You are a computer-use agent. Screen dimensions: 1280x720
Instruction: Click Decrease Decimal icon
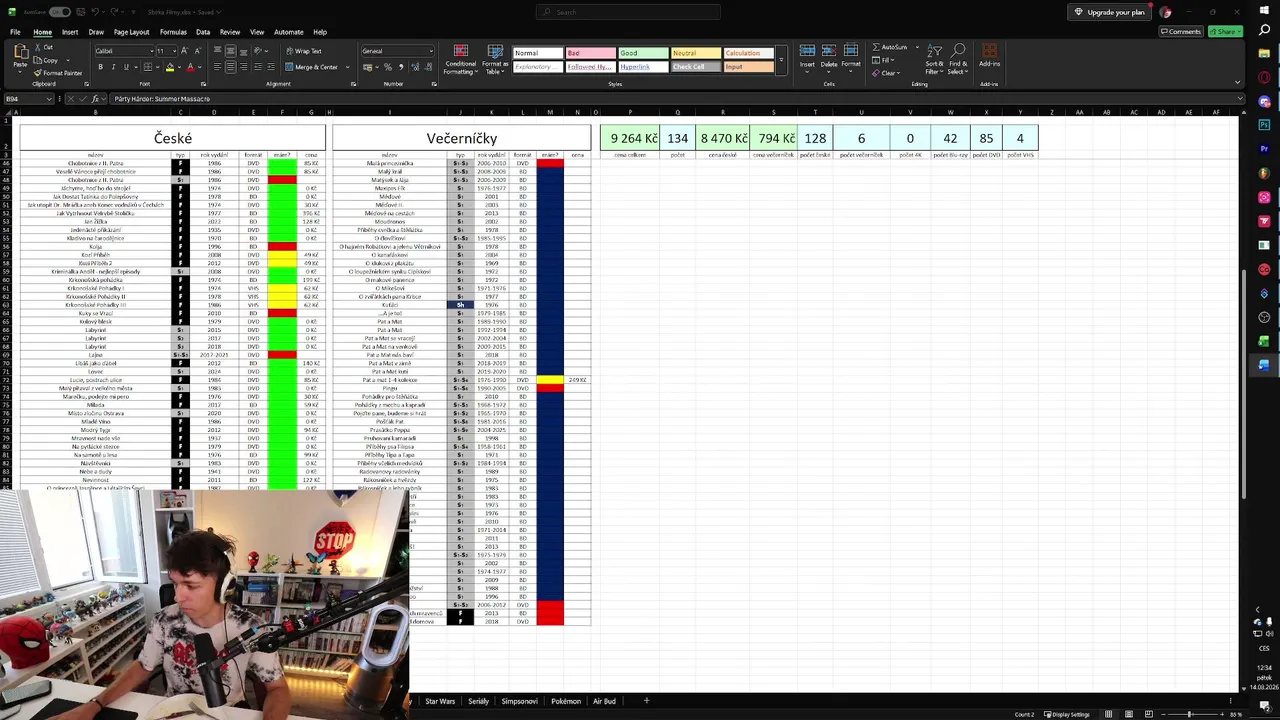click(428, 67)
